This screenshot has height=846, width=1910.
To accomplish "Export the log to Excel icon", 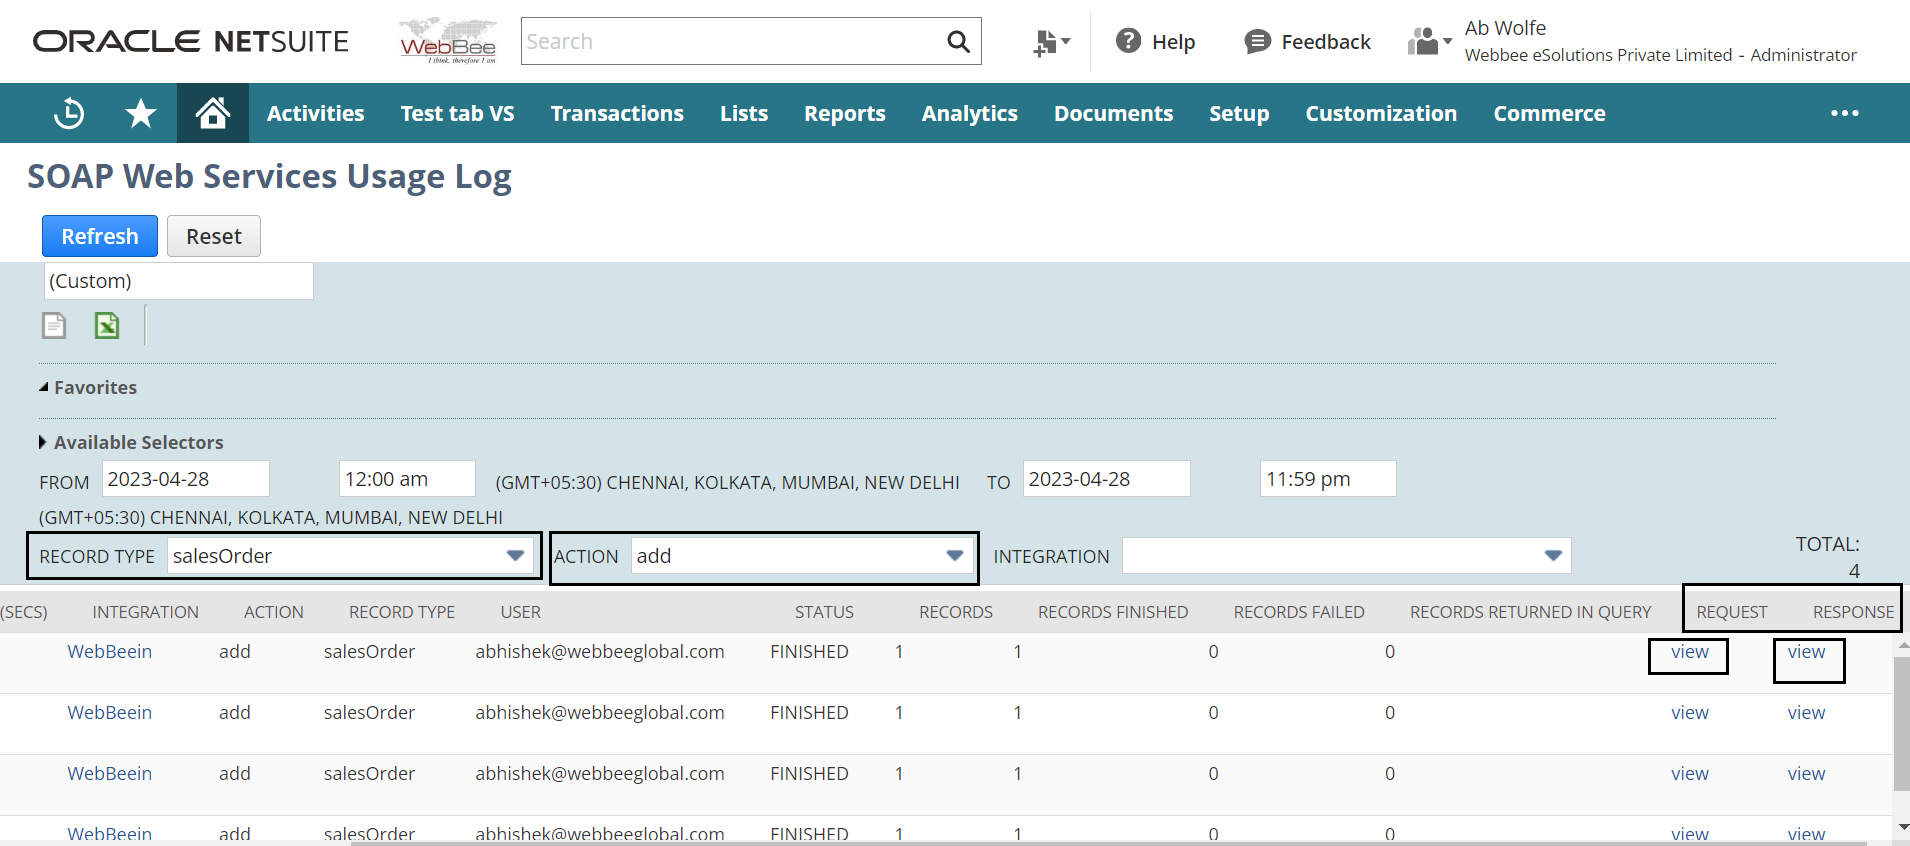I will (107, 326).
